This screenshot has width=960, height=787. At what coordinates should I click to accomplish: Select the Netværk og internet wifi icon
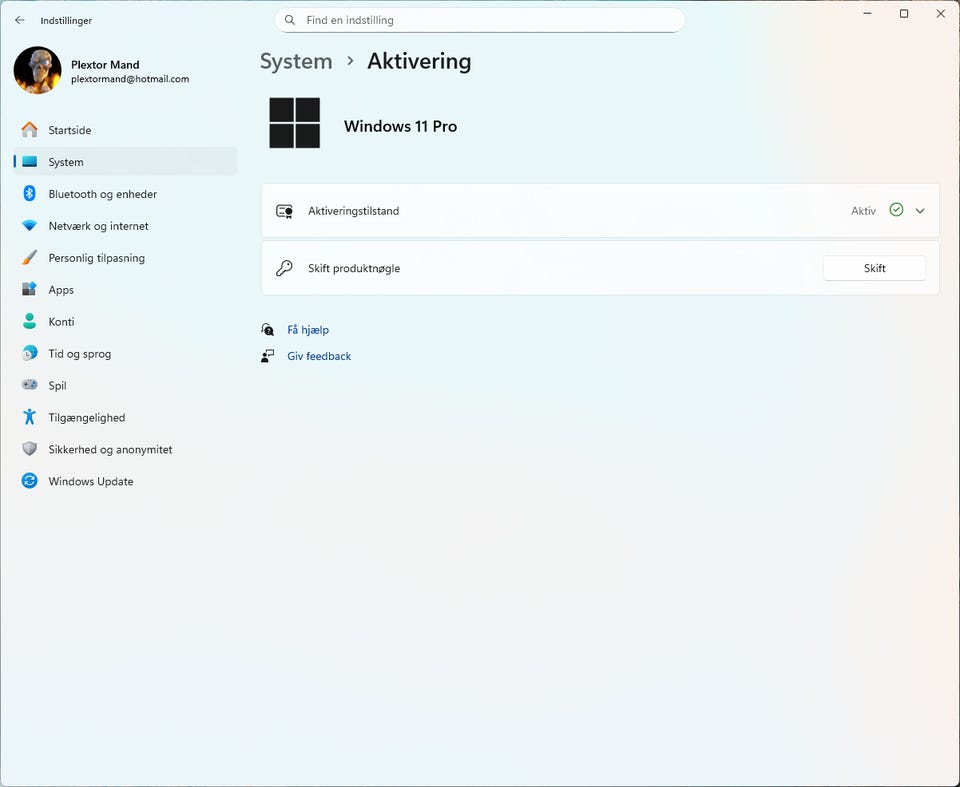[x=29, y=226]
